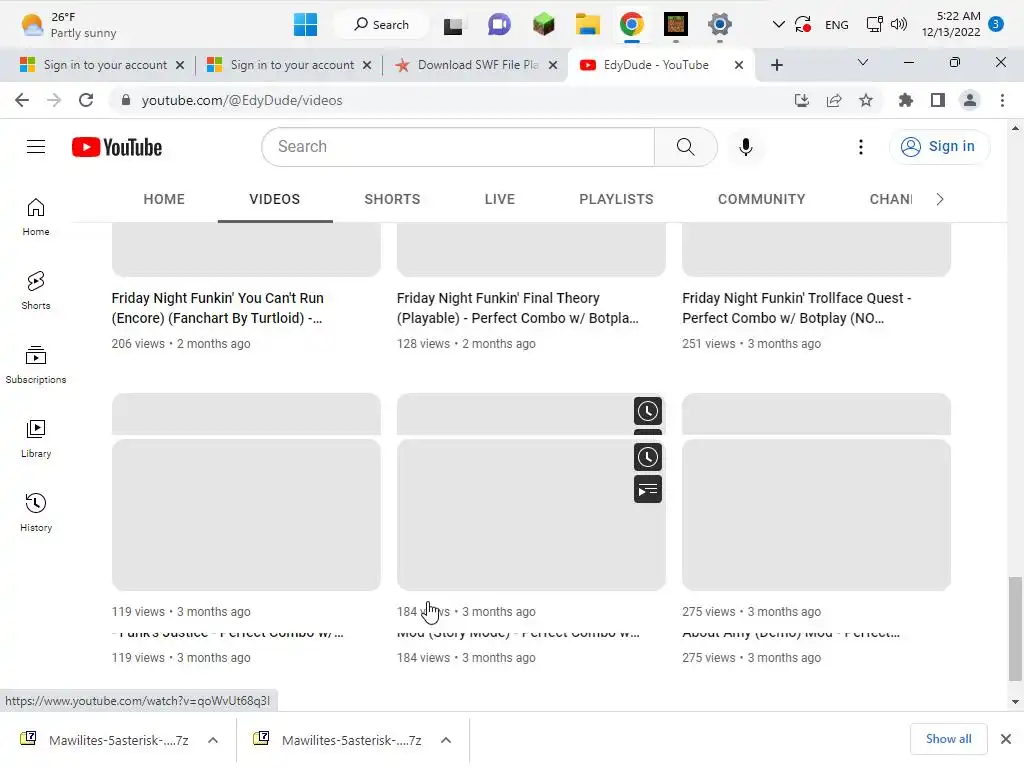Viewport: 1024px width, 768px height.
Task: Open the YouTube hamburger guide menu
Action: (36, 147)
